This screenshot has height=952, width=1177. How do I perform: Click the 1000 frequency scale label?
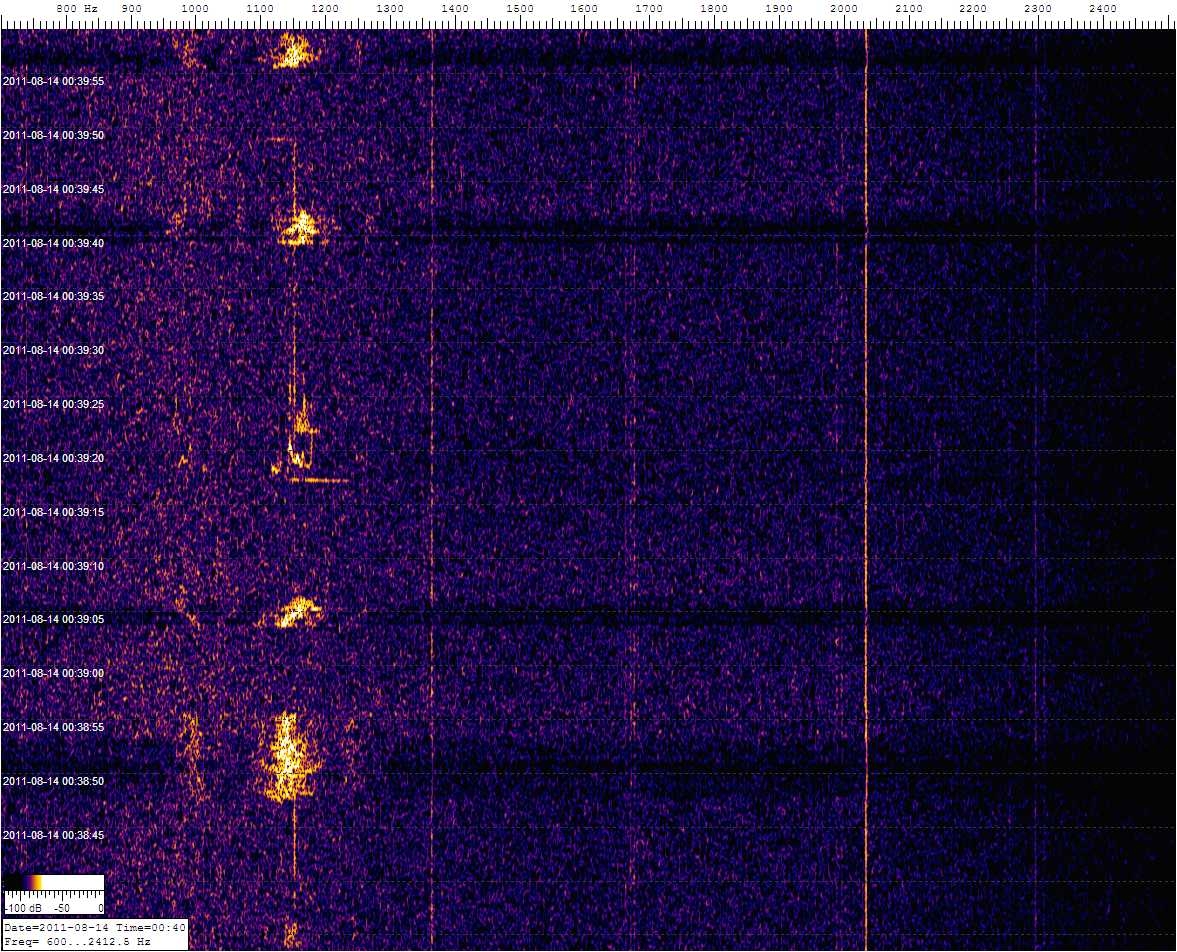[x=195, y=9]
